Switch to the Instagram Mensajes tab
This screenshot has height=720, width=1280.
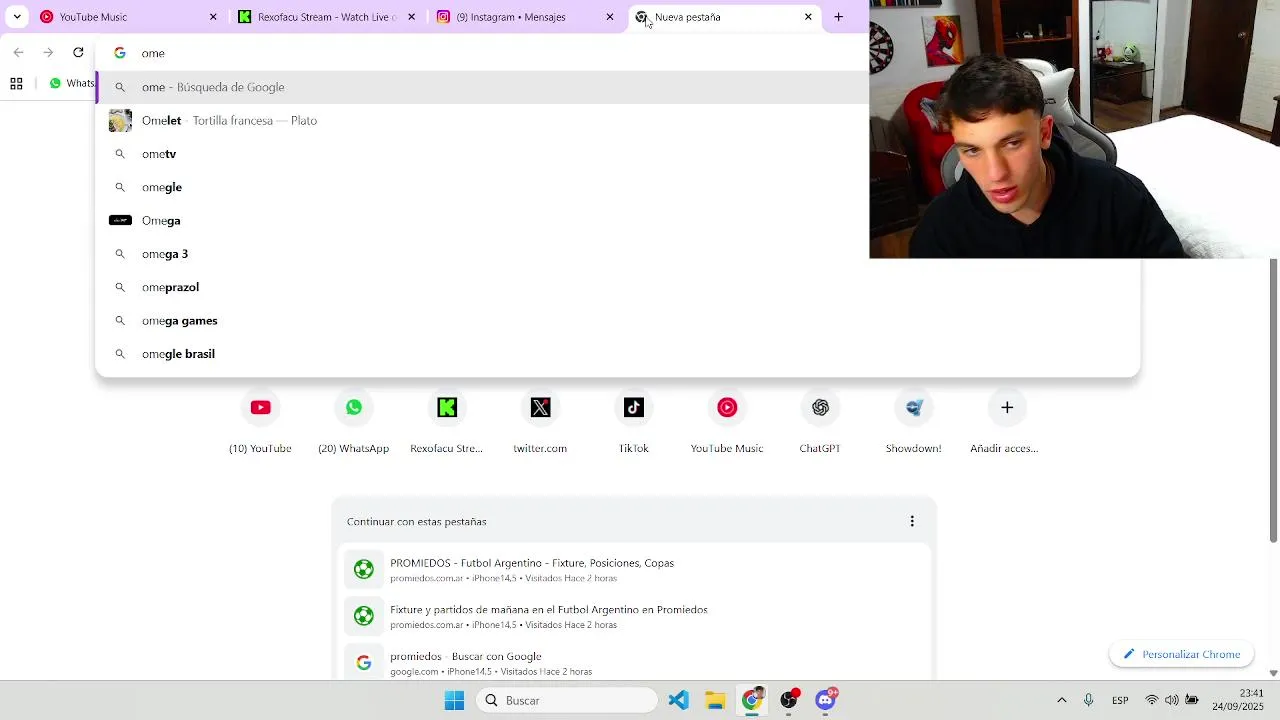[526, 17]
